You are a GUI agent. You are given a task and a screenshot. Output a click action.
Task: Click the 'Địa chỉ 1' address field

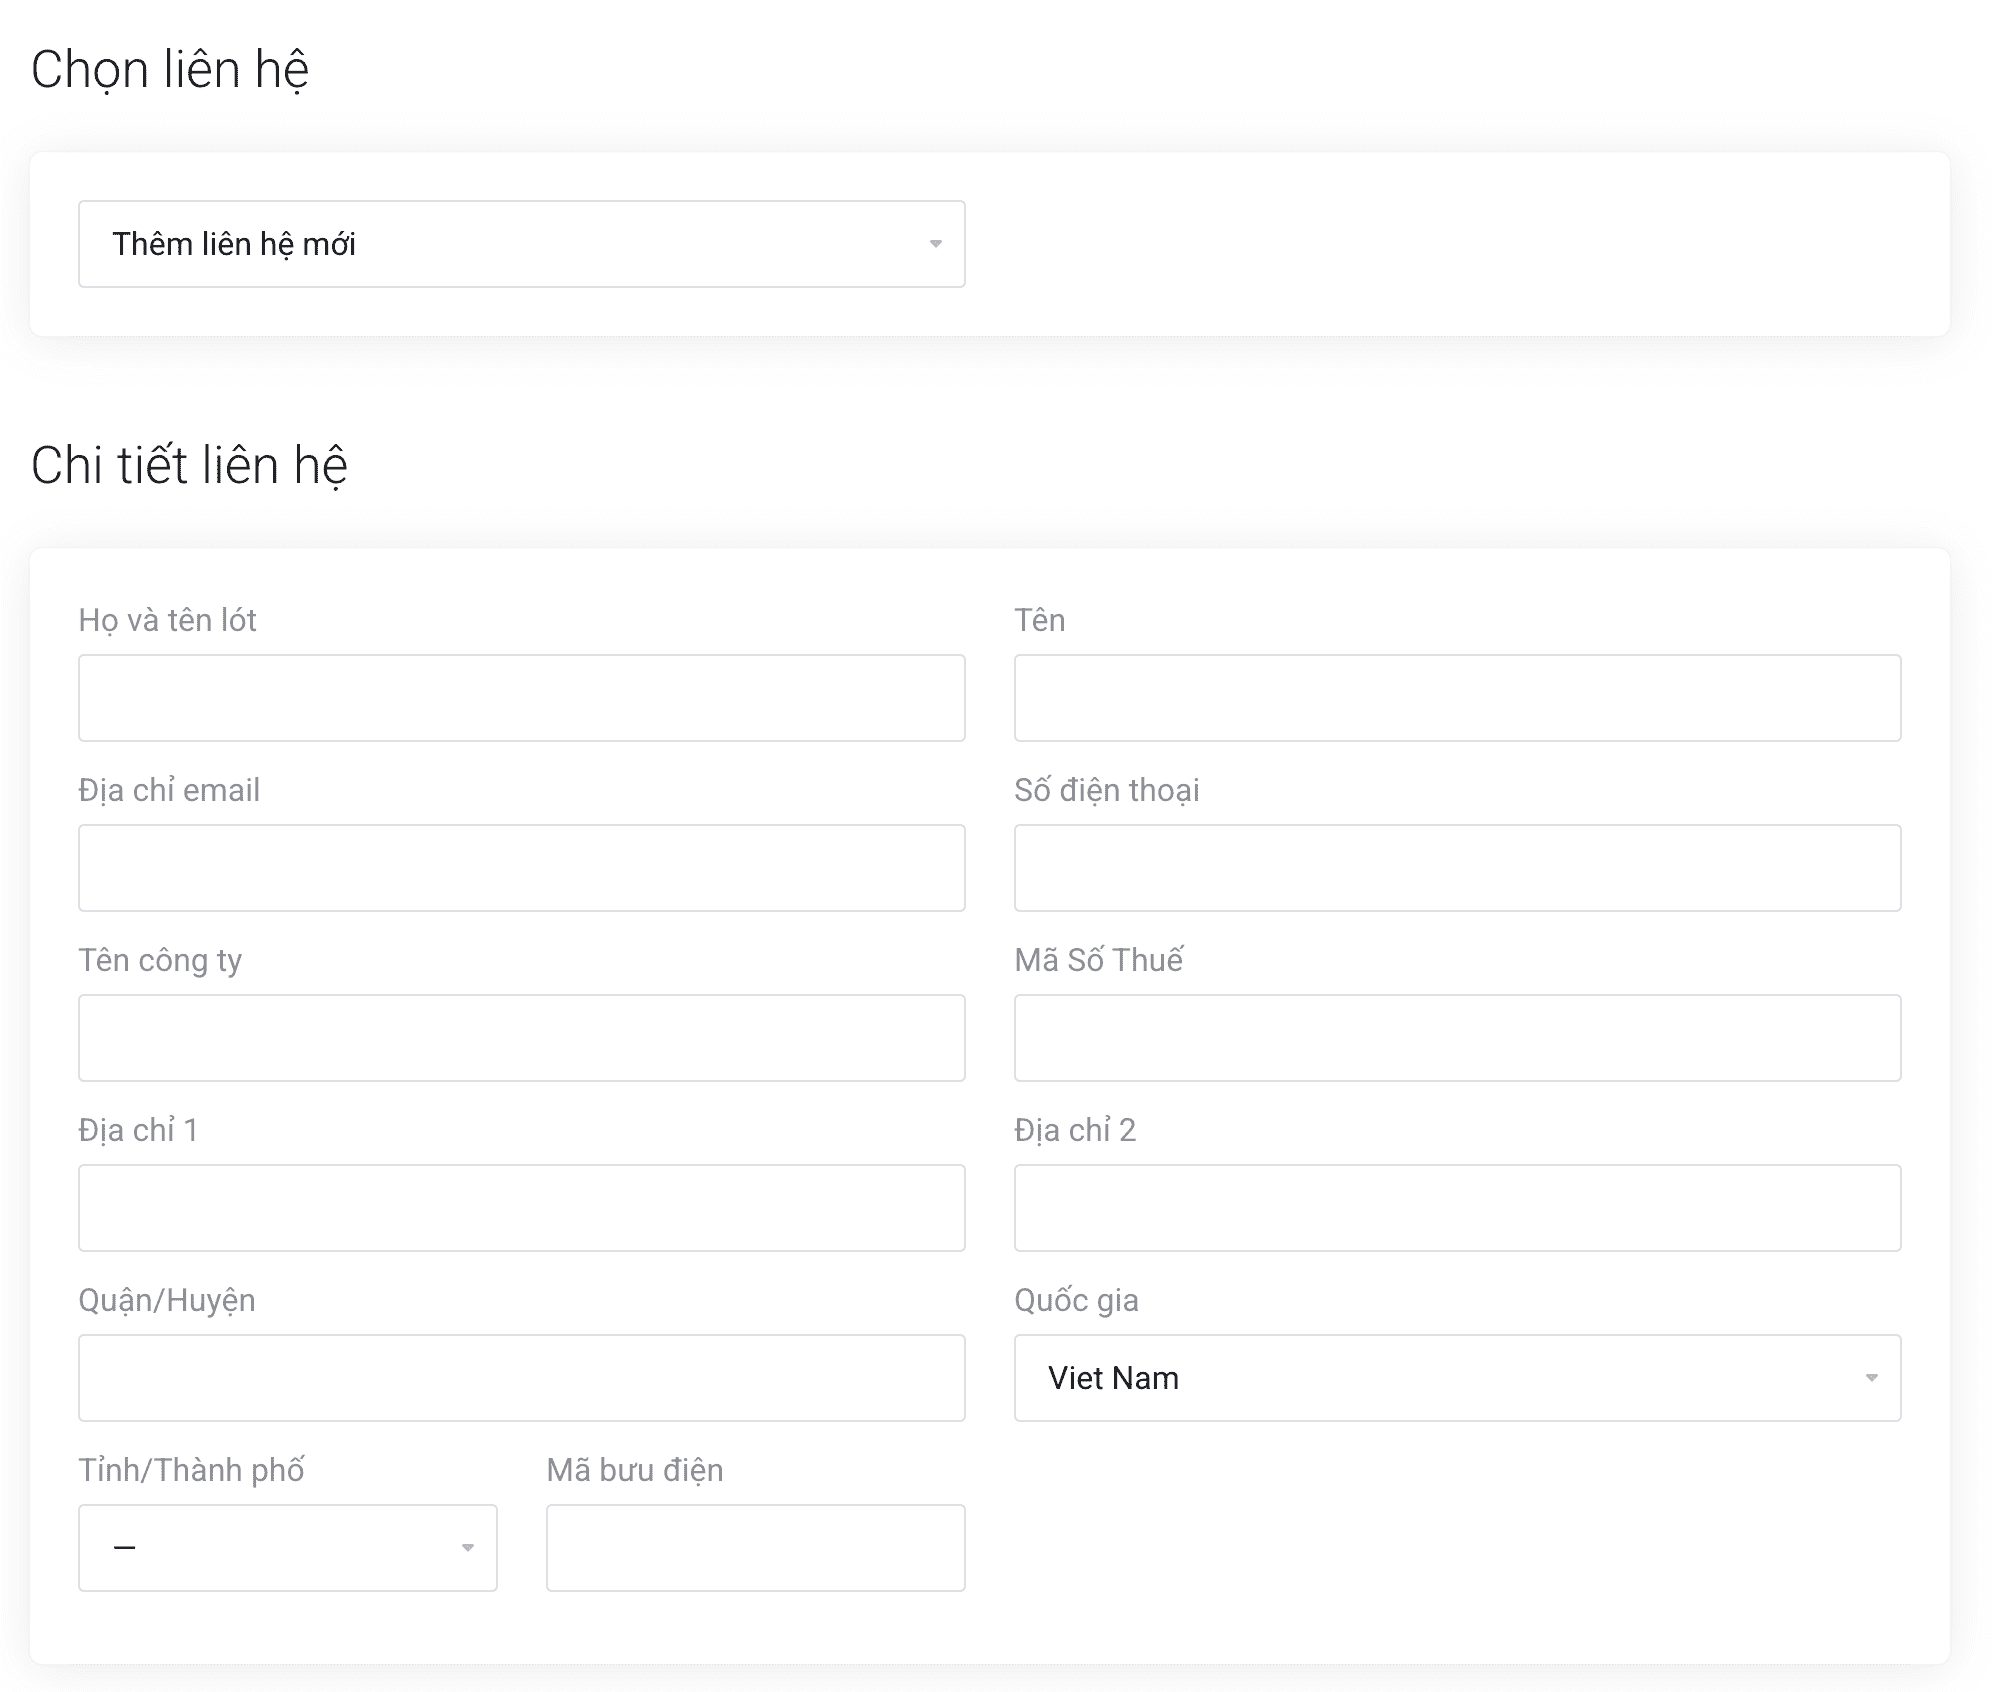521,1208
